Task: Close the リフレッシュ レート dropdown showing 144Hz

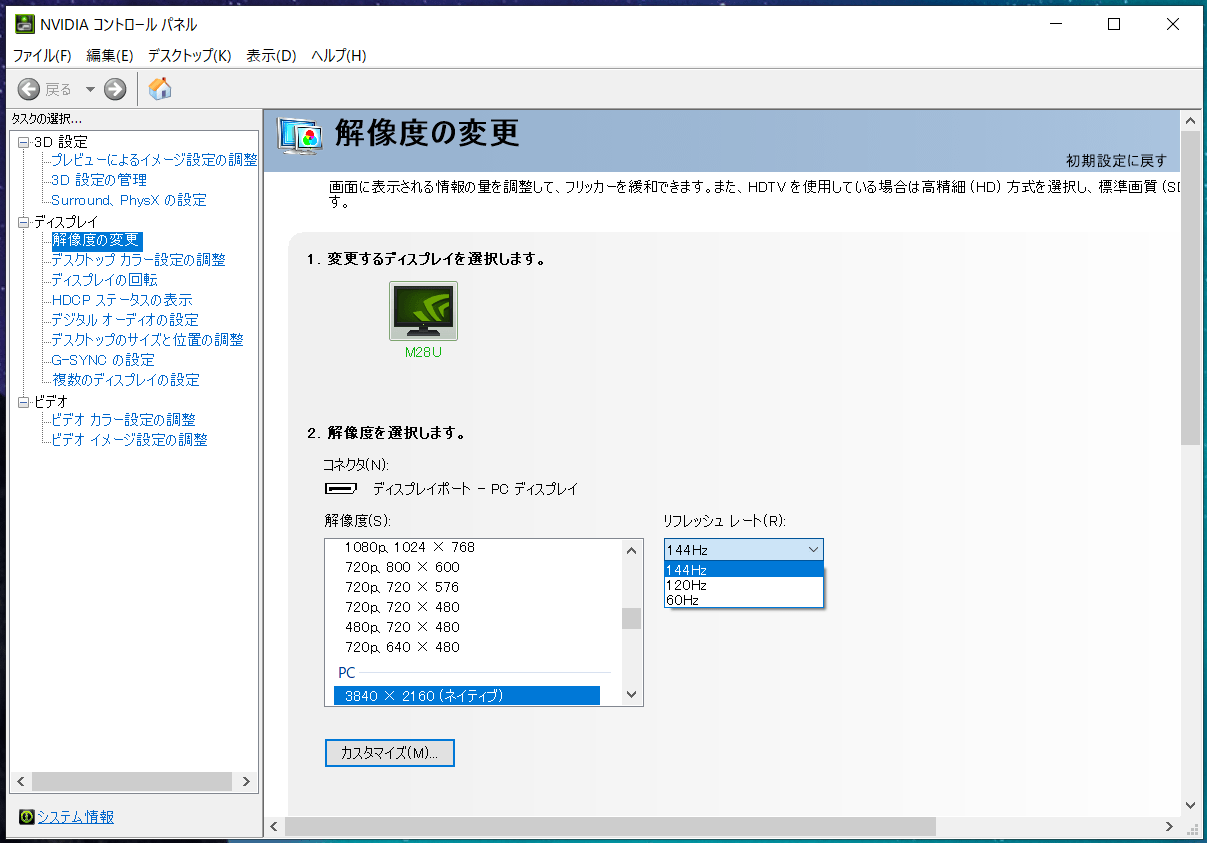Action: tap(743, 549)
